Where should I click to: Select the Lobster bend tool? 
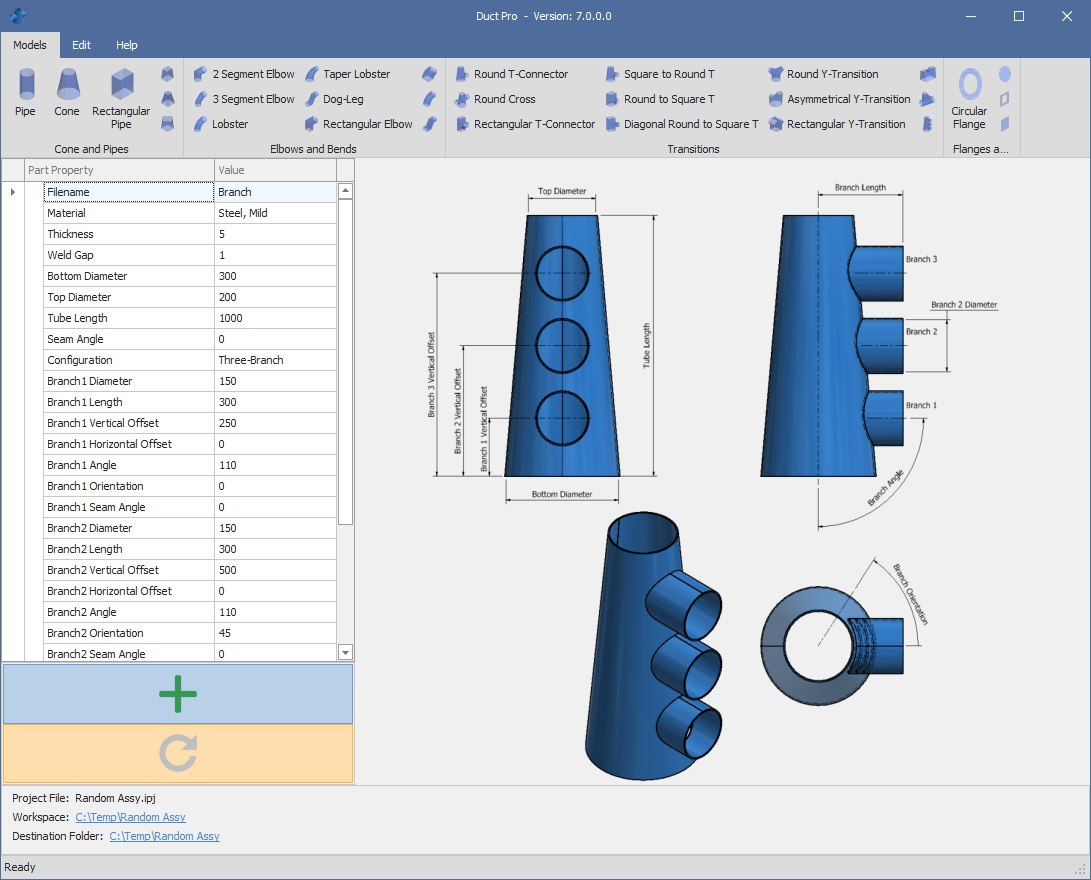[x=221, y=124]
